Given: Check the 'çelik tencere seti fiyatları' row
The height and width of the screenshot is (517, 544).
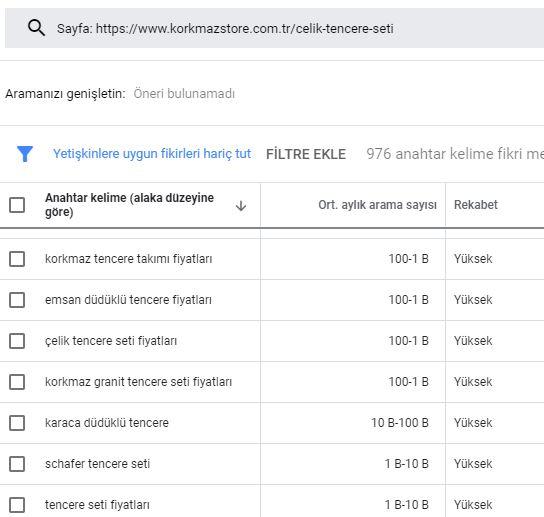Looking at the screenshot, I should 17,341.
